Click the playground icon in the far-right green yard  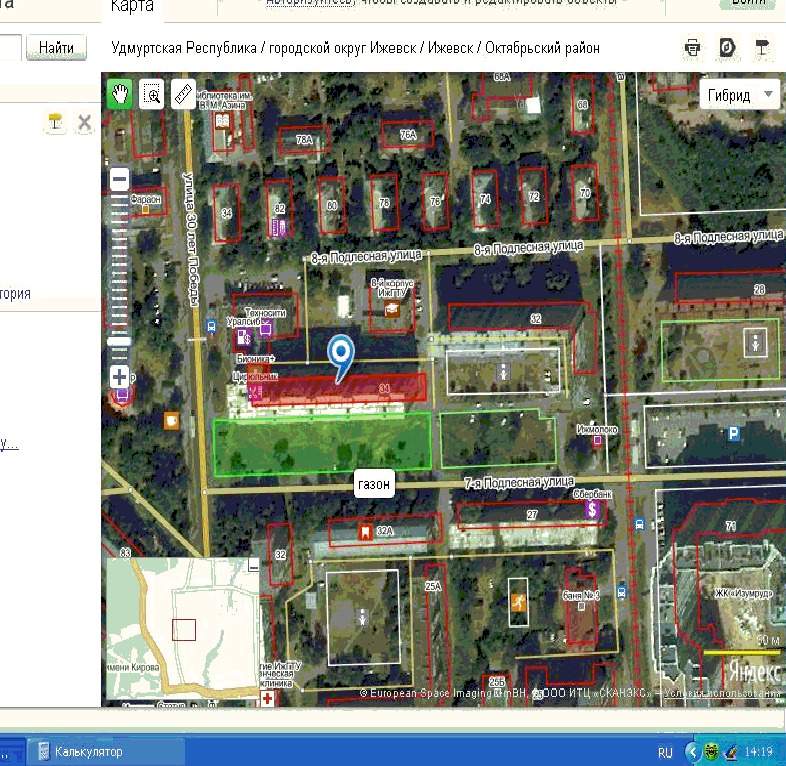755,343
